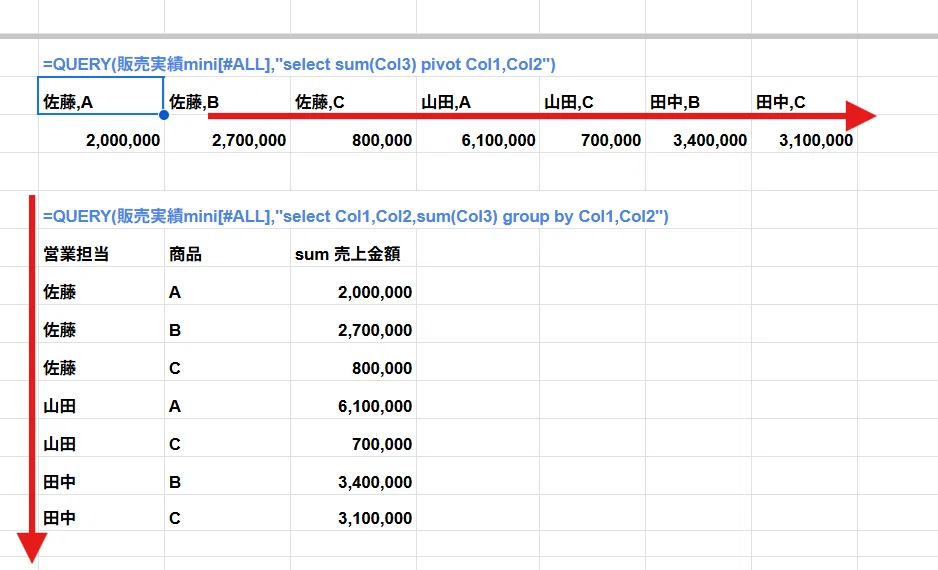Select product A in the 山田 6,100,000 row
Screen dimensions: 938x570
pyautogui.click(x=227, y=400)
